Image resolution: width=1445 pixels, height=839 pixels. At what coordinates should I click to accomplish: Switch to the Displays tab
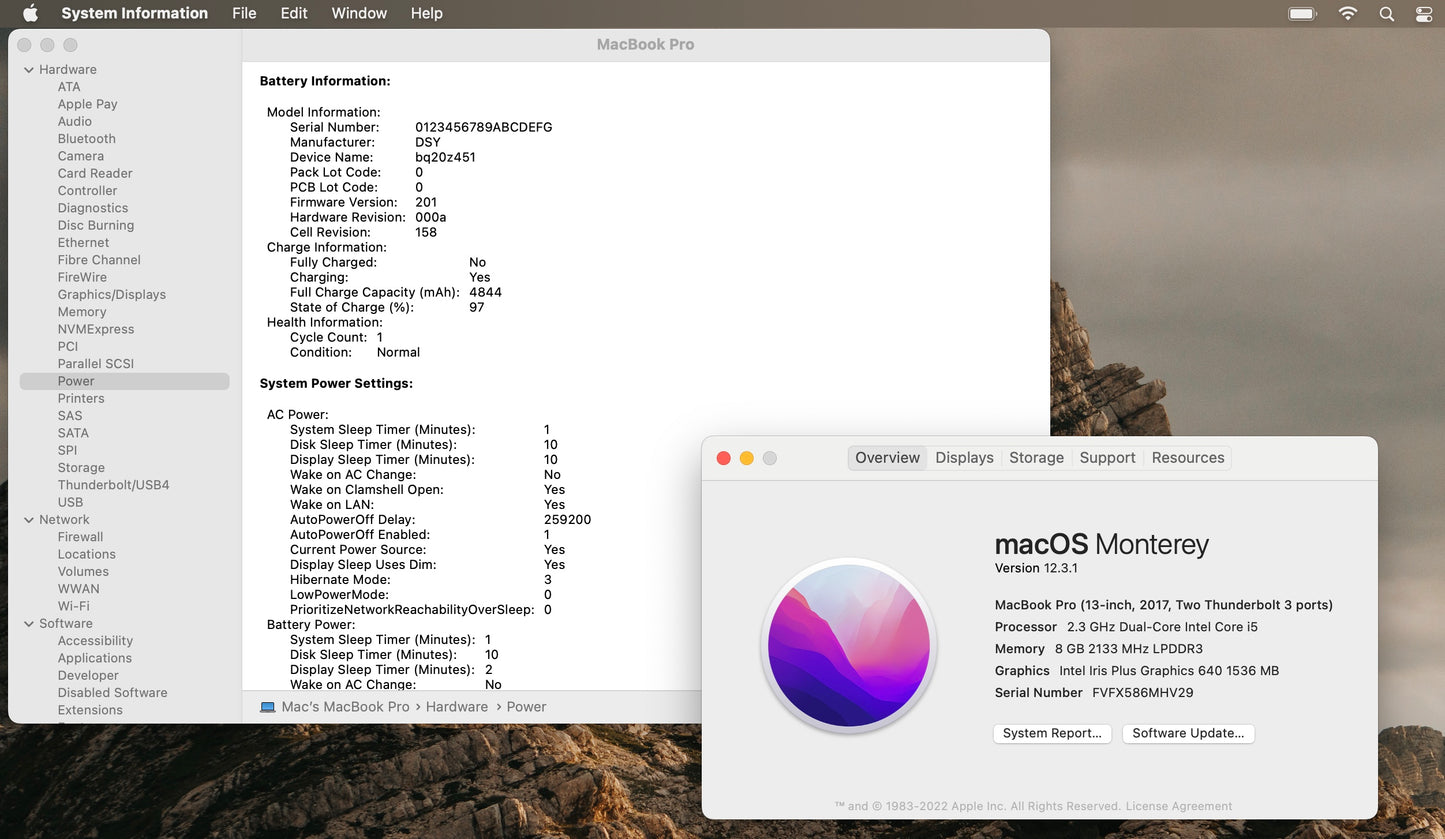964,458
